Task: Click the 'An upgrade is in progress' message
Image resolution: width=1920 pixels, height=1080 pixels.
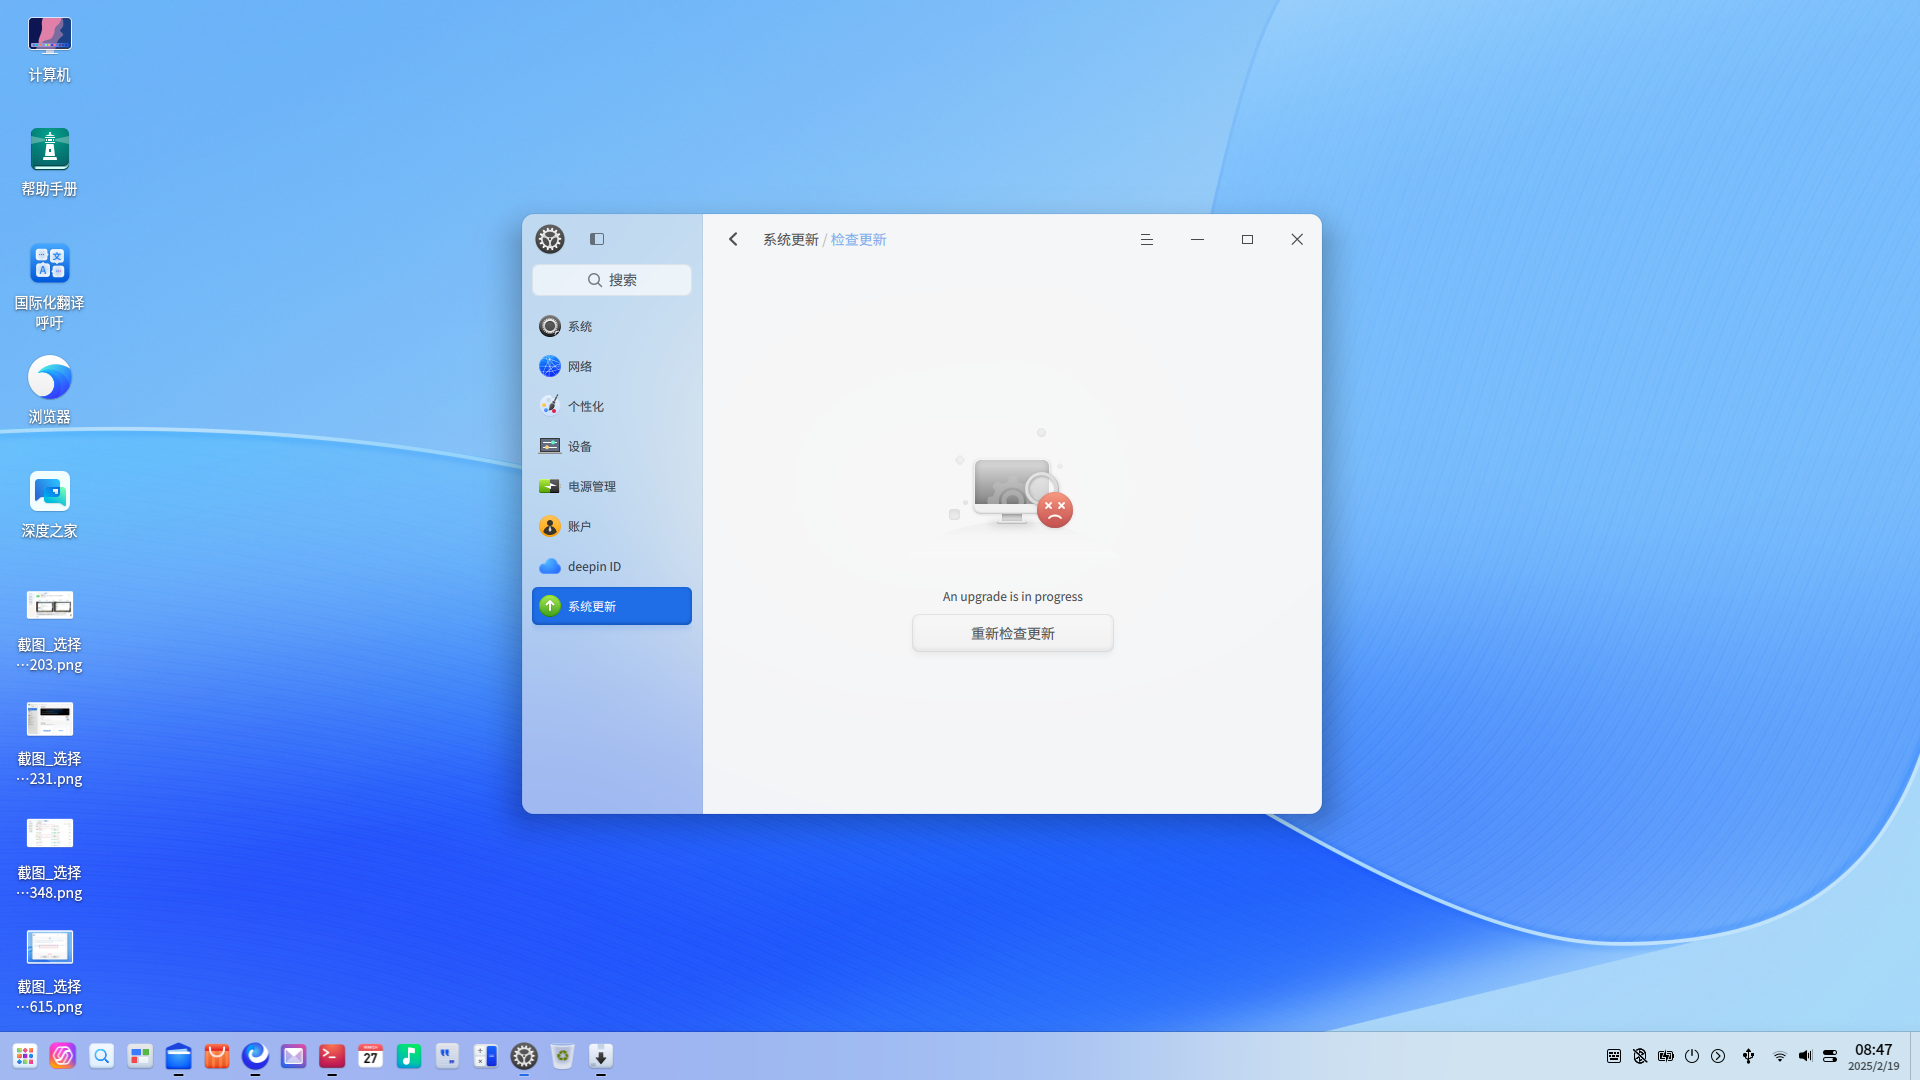Action: [x=1013, y=596]
